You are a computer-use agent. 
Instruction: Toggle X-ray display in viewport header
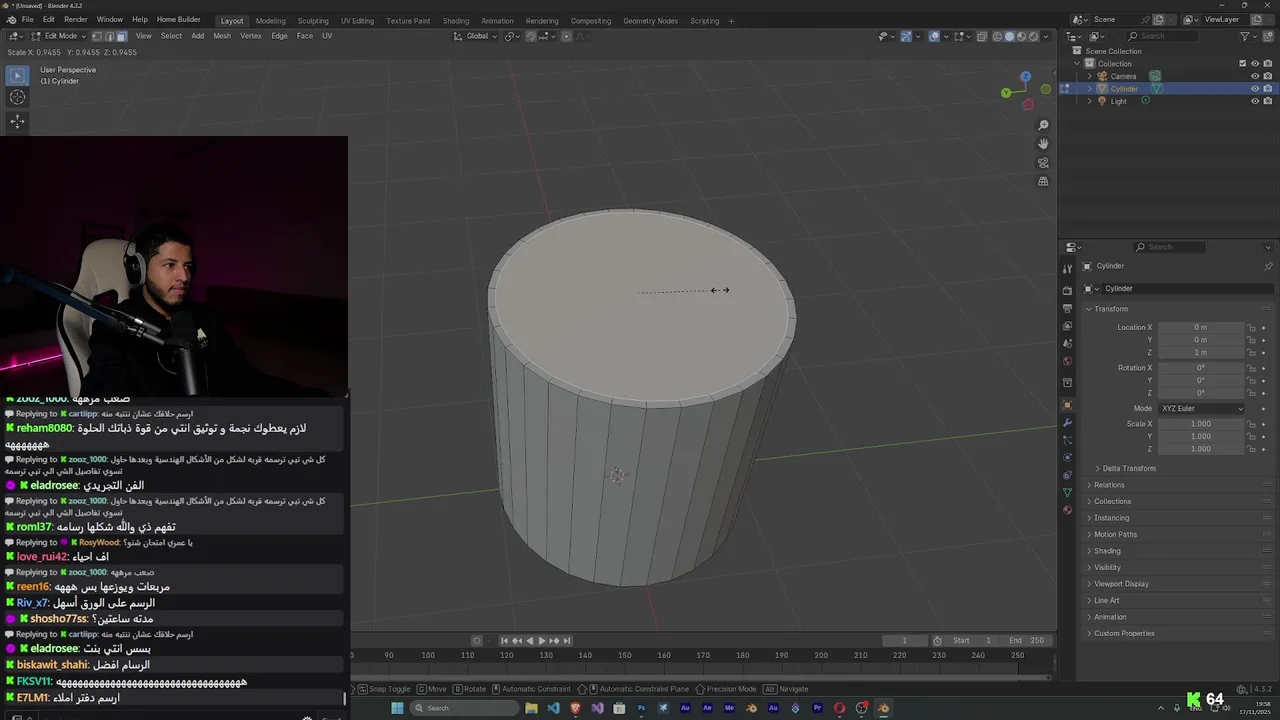(x=982, y=36)
